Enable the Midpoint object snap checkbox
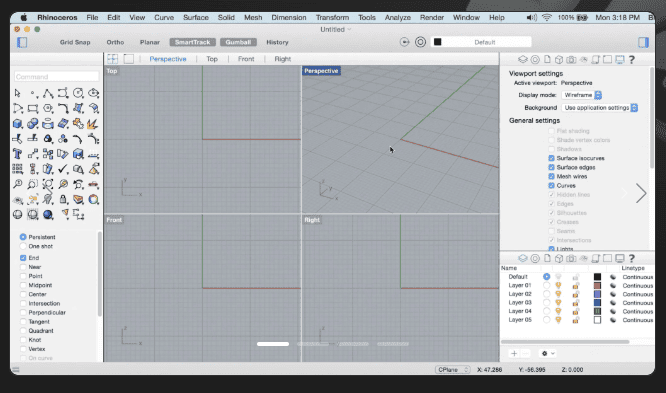666x393 pixels. click(23, 285)
